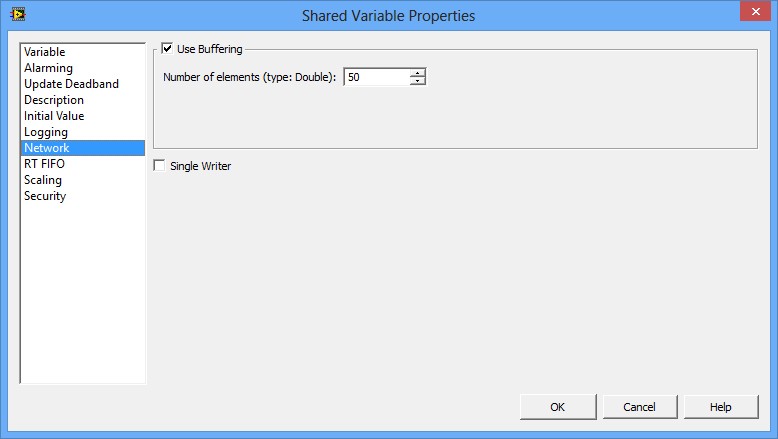
Task: Select the Network category
Action: pos(47,148)
